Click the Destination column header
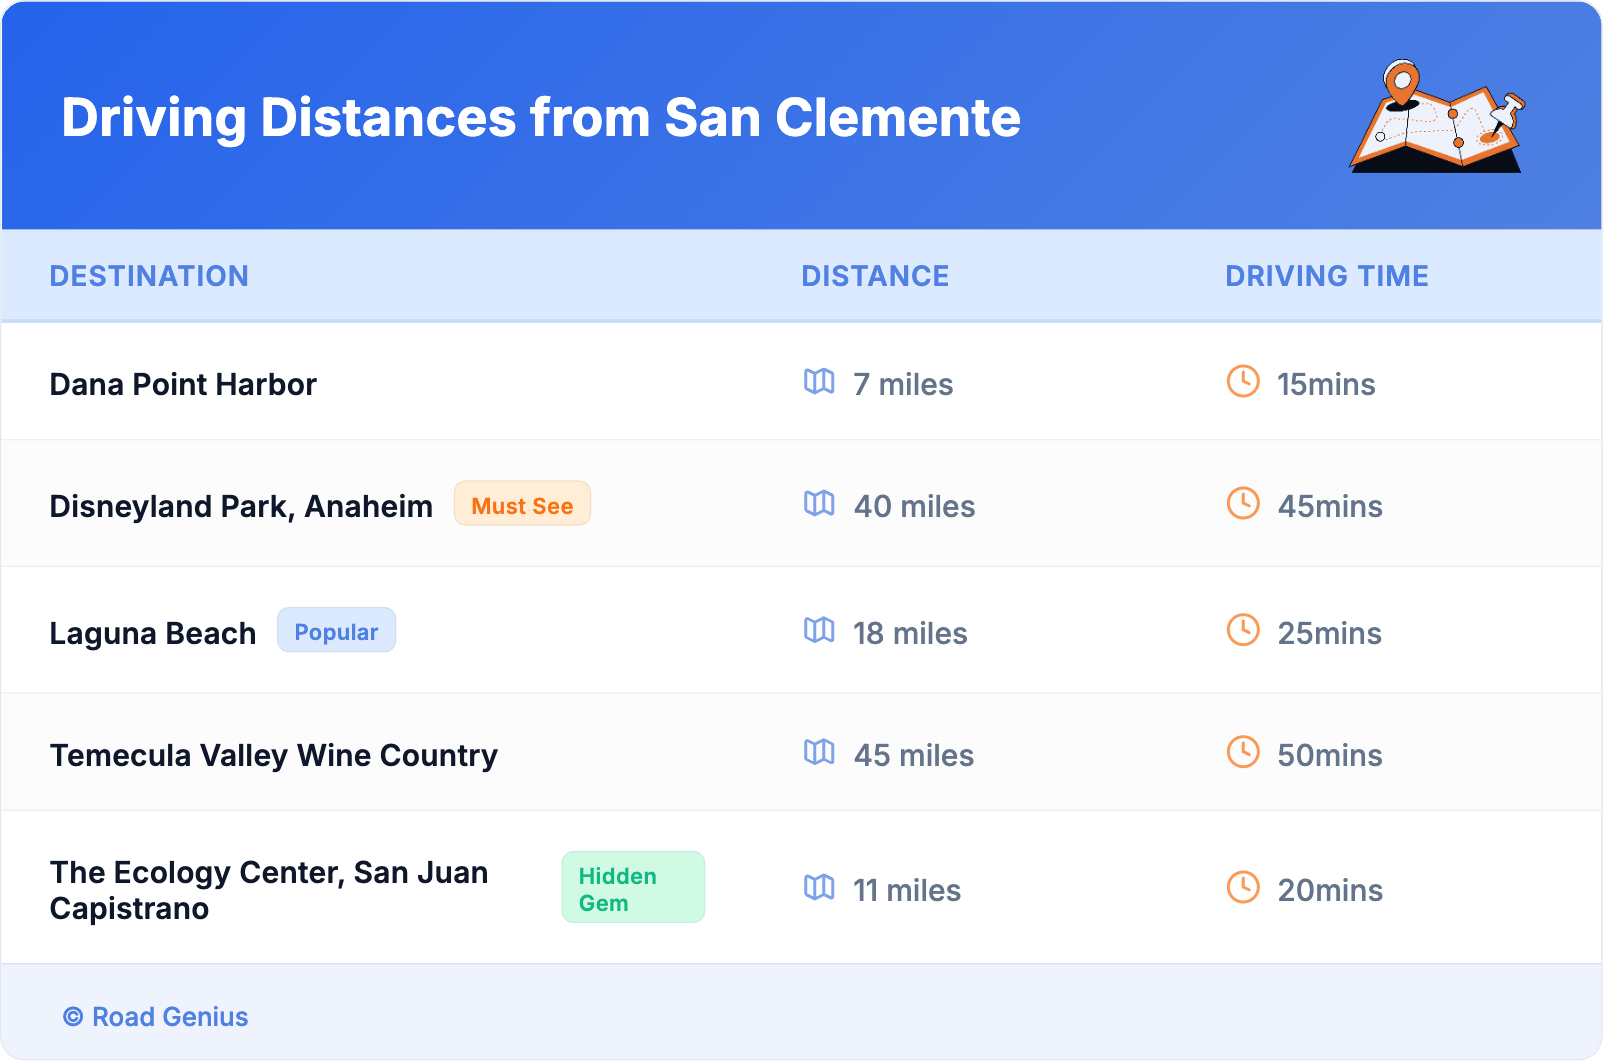Image resolution: width=1604 pixels, height=1062 pixels. pyautogui.click(x=149, y=276)
